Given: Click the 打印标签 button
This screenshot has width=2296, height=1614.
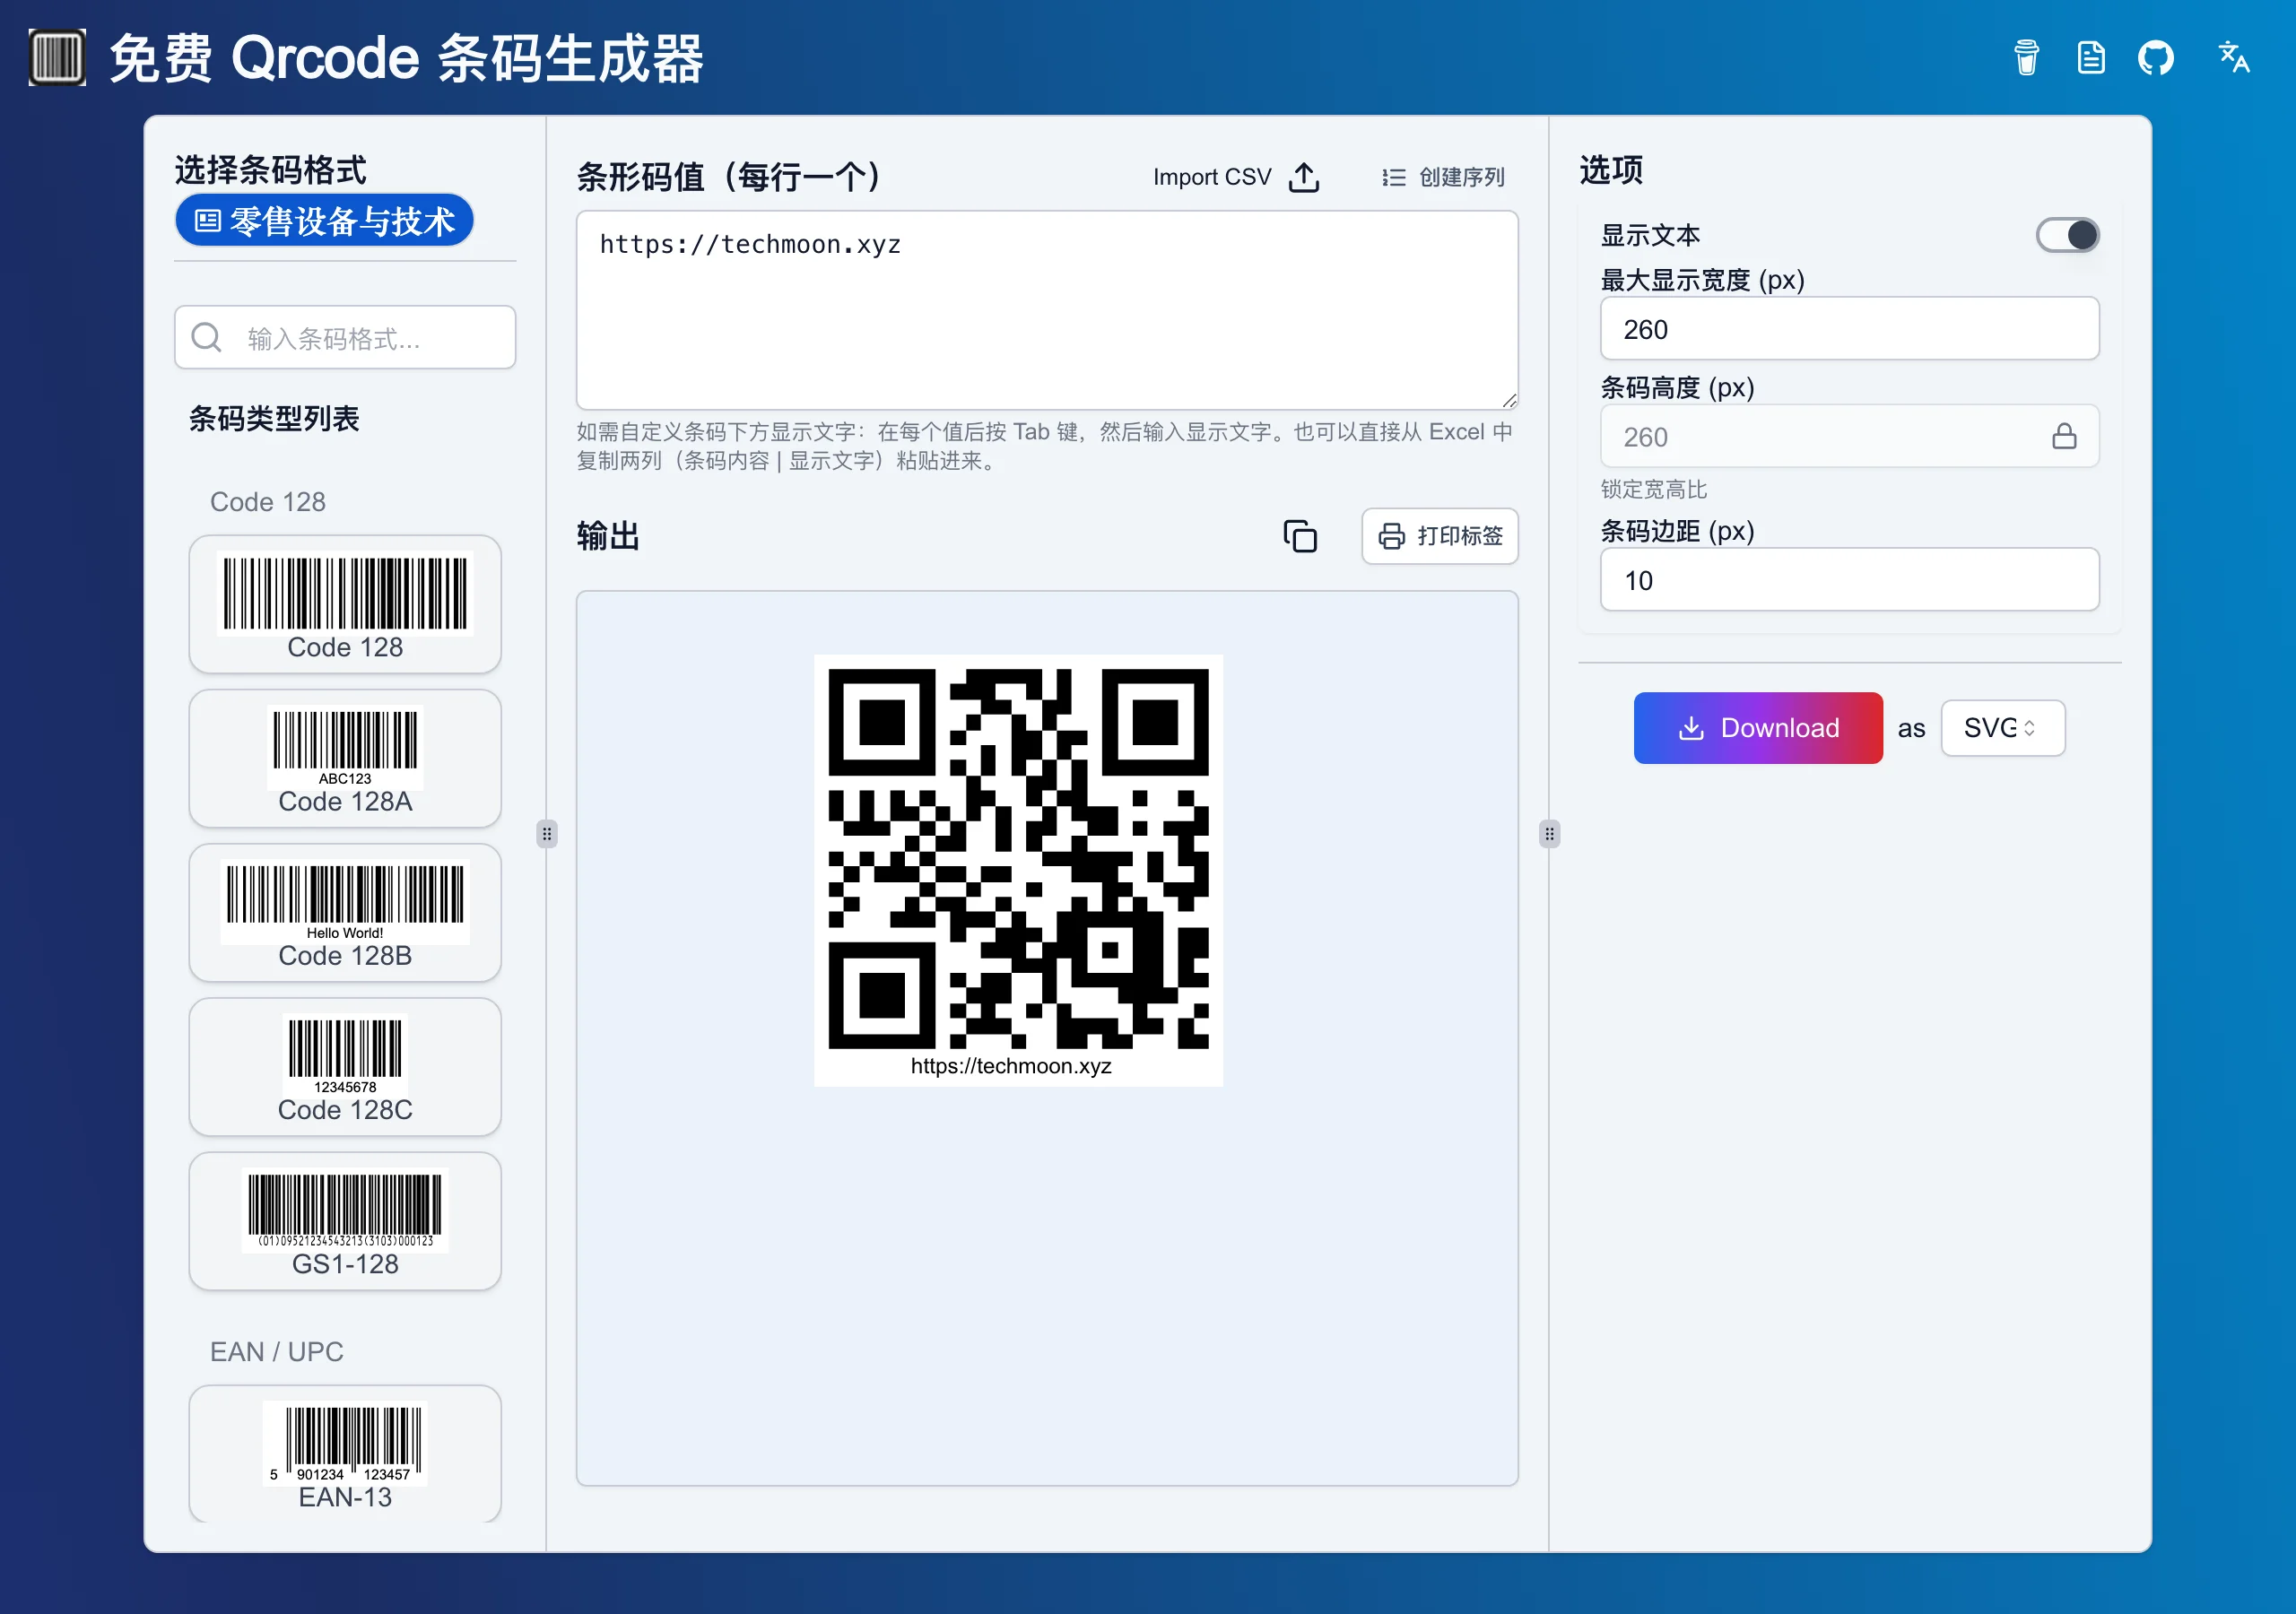Looking at the screenshot, I should click(x=1440, y=536).
